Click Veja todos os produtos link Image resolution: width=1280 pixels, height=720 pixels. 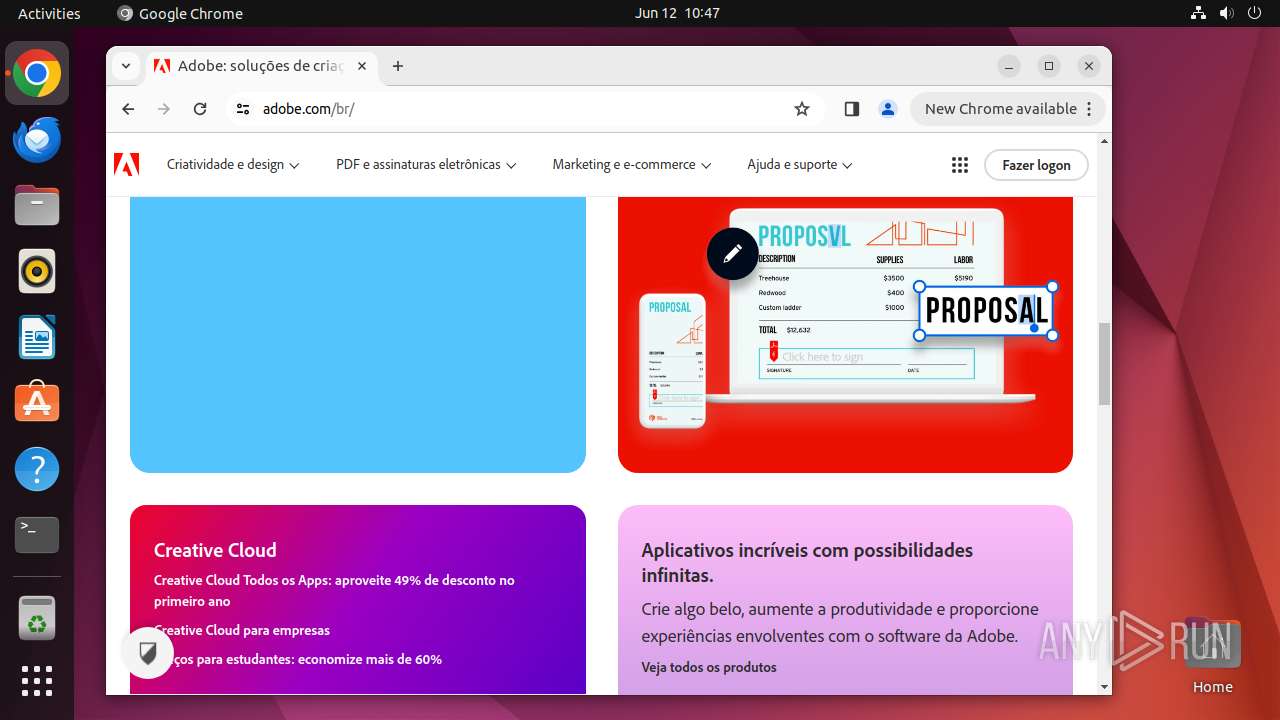(709, 667)
